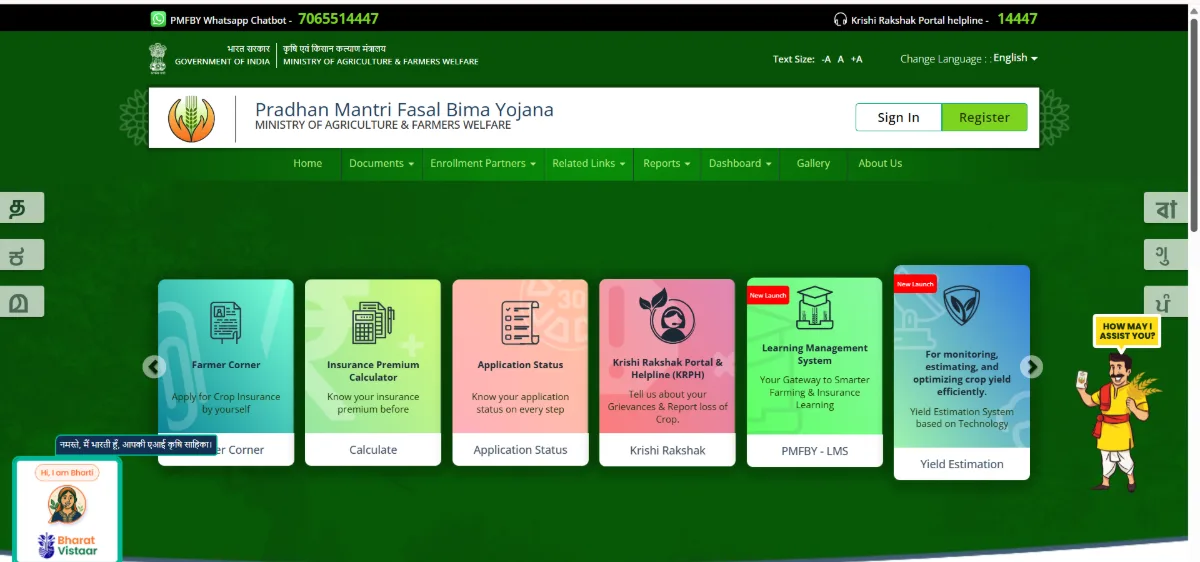Click the Register button
Viewport: 1200px width, 562px height.
(x=984, y=117)
